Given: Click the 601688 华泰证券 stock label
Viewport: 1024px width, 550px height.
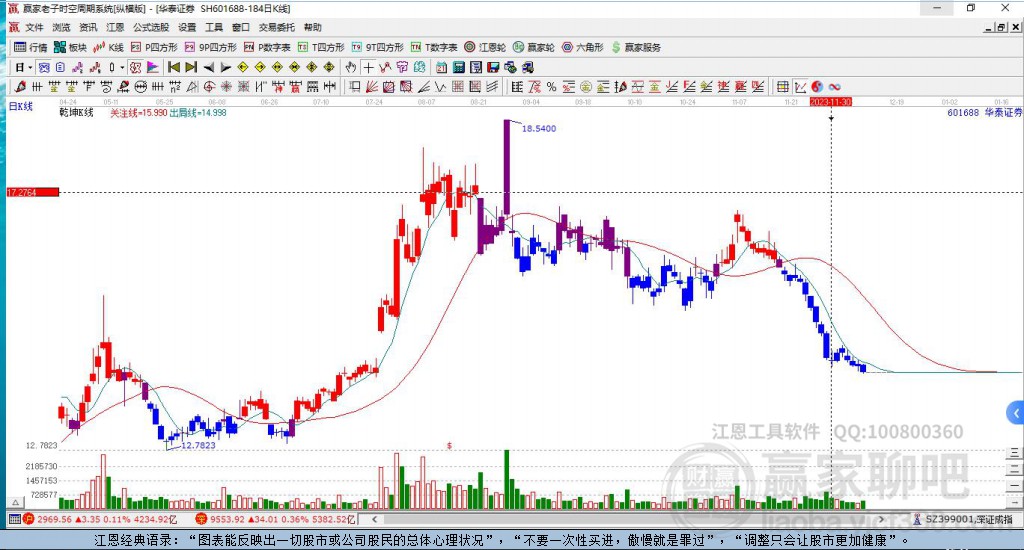Looking at the screenshot, I should pos(984,112).
